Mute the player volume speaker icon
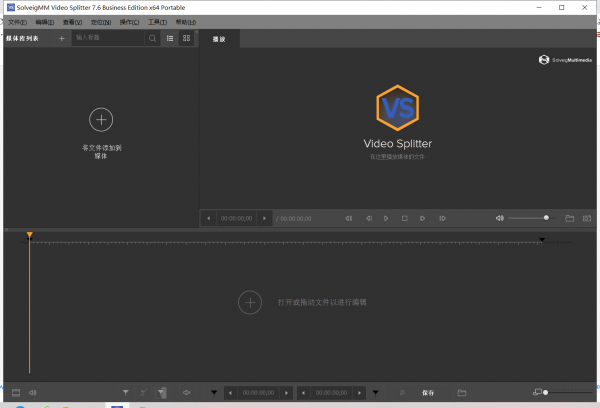600x408 pixels. pos(500,218)
